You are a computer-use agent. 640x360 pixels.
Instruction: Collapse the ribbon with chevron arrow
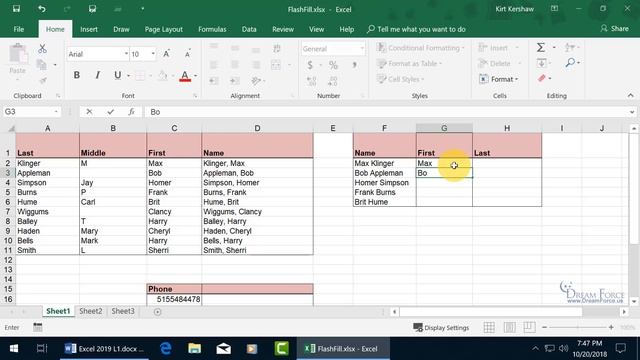630,96
